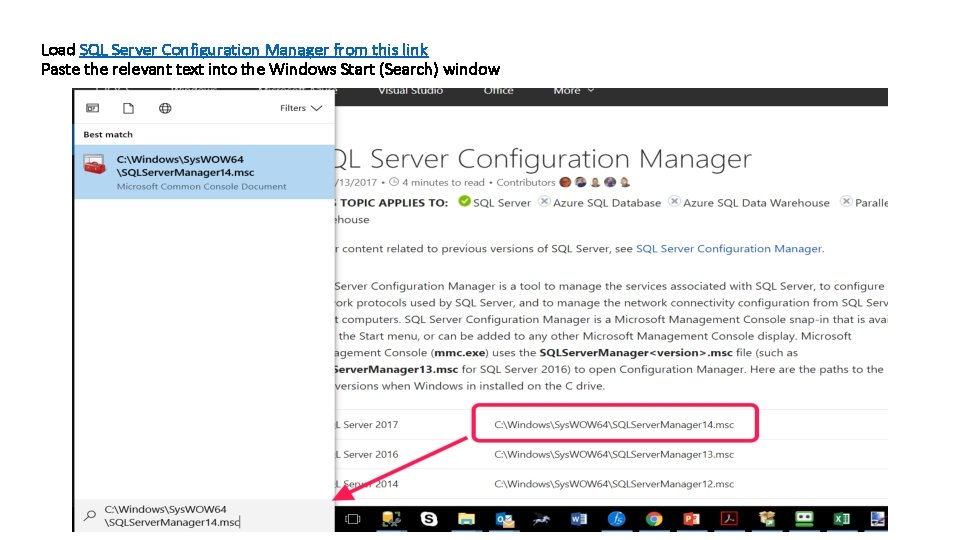The width and height of the screenshot is (960, 540).
Task: Open Google Chrome from the taskbar
Action: (x=654, y=519)
